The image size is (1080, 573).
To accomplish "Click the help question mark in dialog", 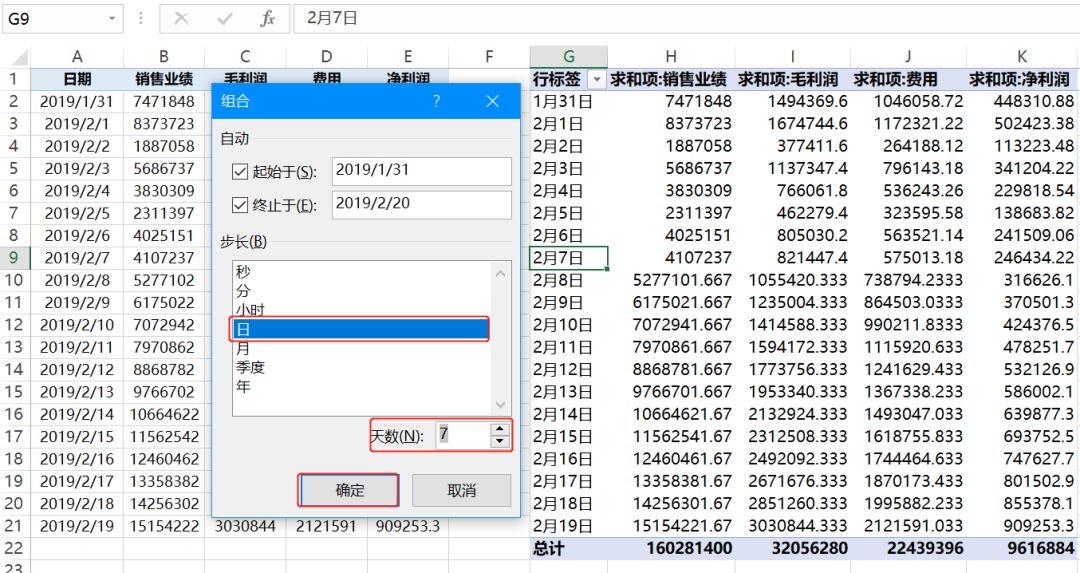I will [x=437, y=101].
